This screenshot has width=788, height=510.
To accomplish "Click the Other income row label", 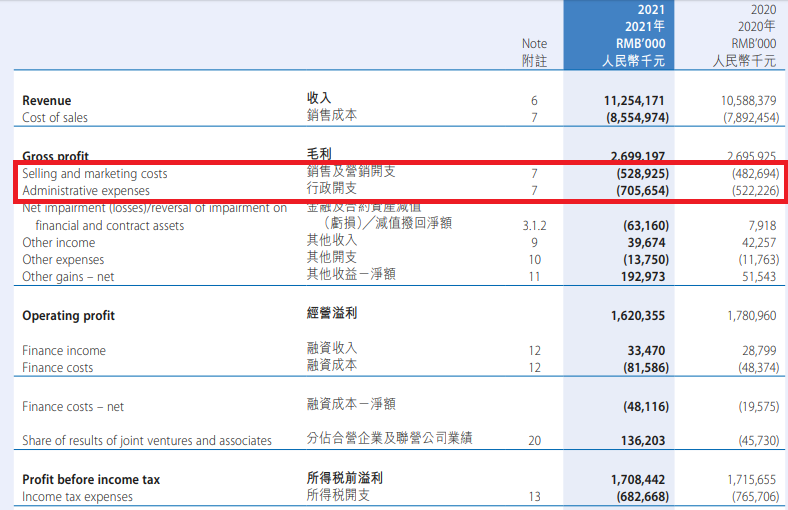I will click(59, 243).
